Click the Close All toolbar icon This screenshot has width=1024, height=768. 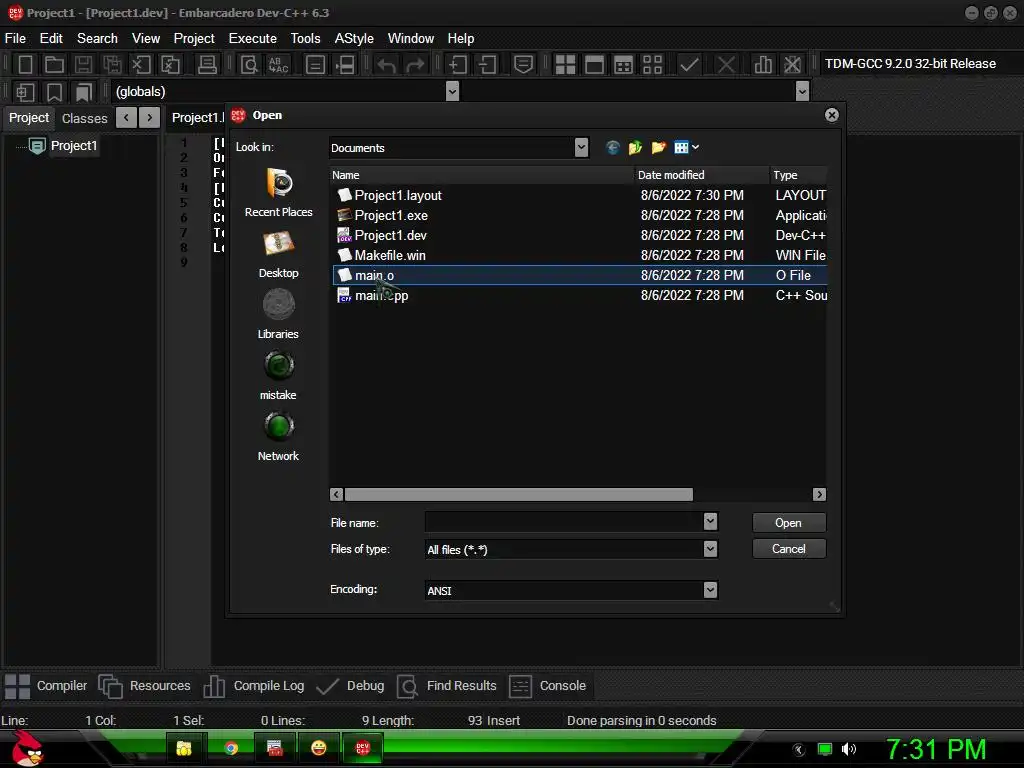click(x=170, y=64)
